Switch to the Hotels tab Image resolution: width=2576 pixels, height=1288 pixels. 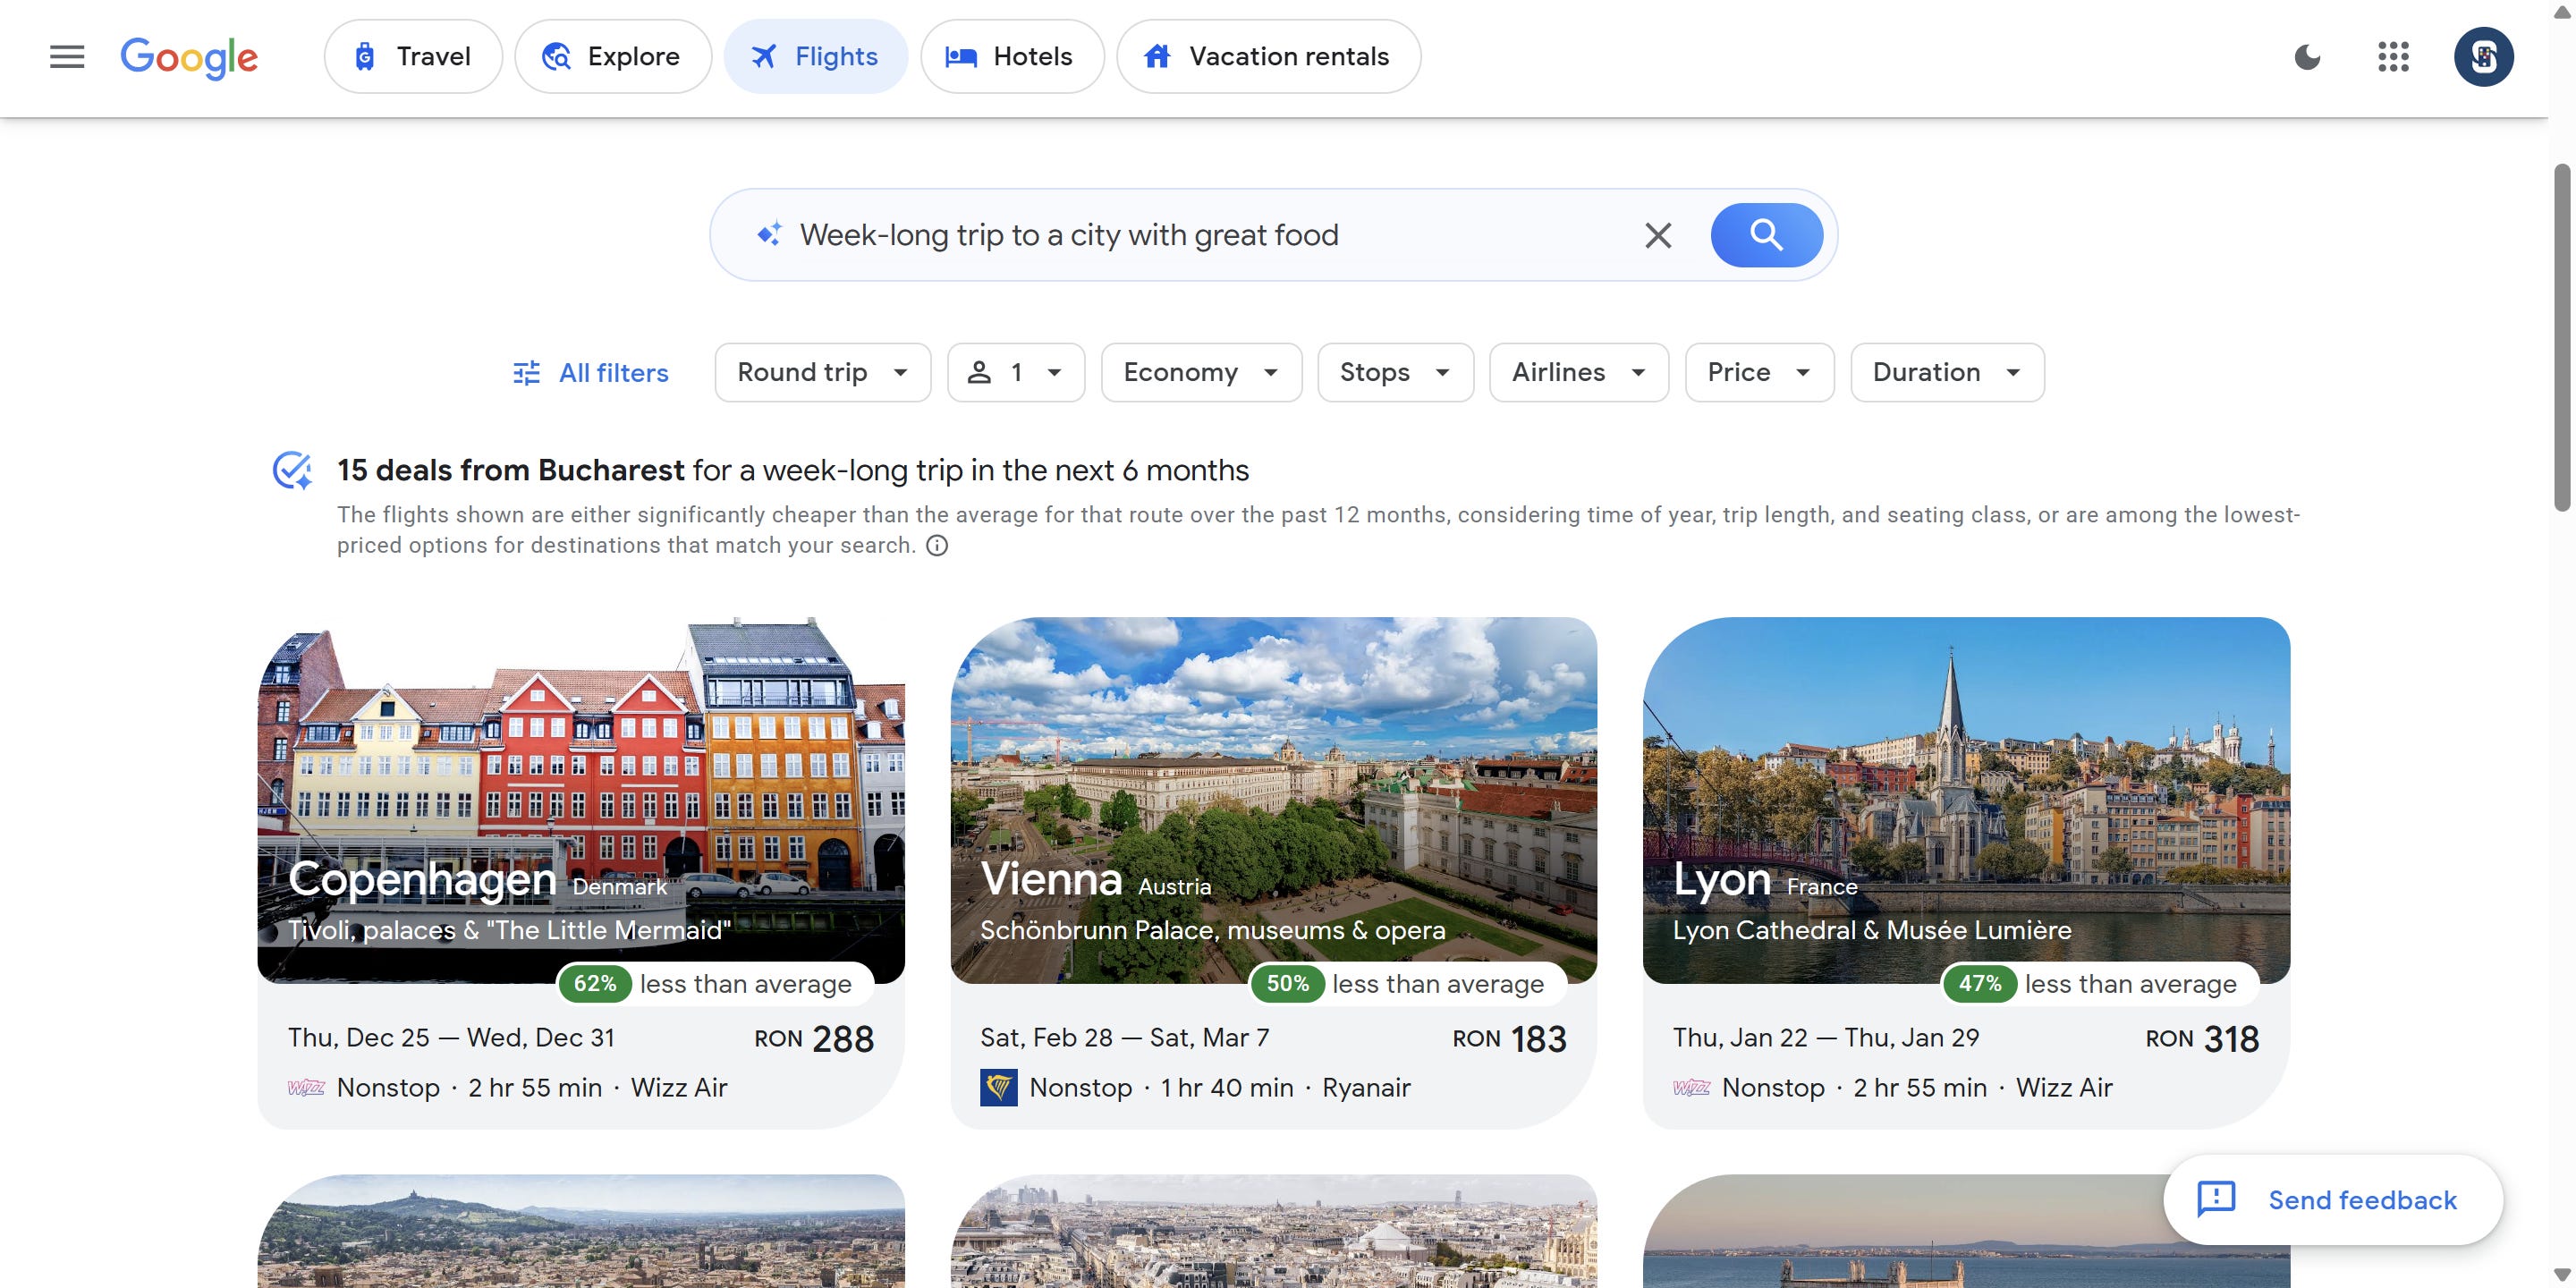[x=1011, y=57]
